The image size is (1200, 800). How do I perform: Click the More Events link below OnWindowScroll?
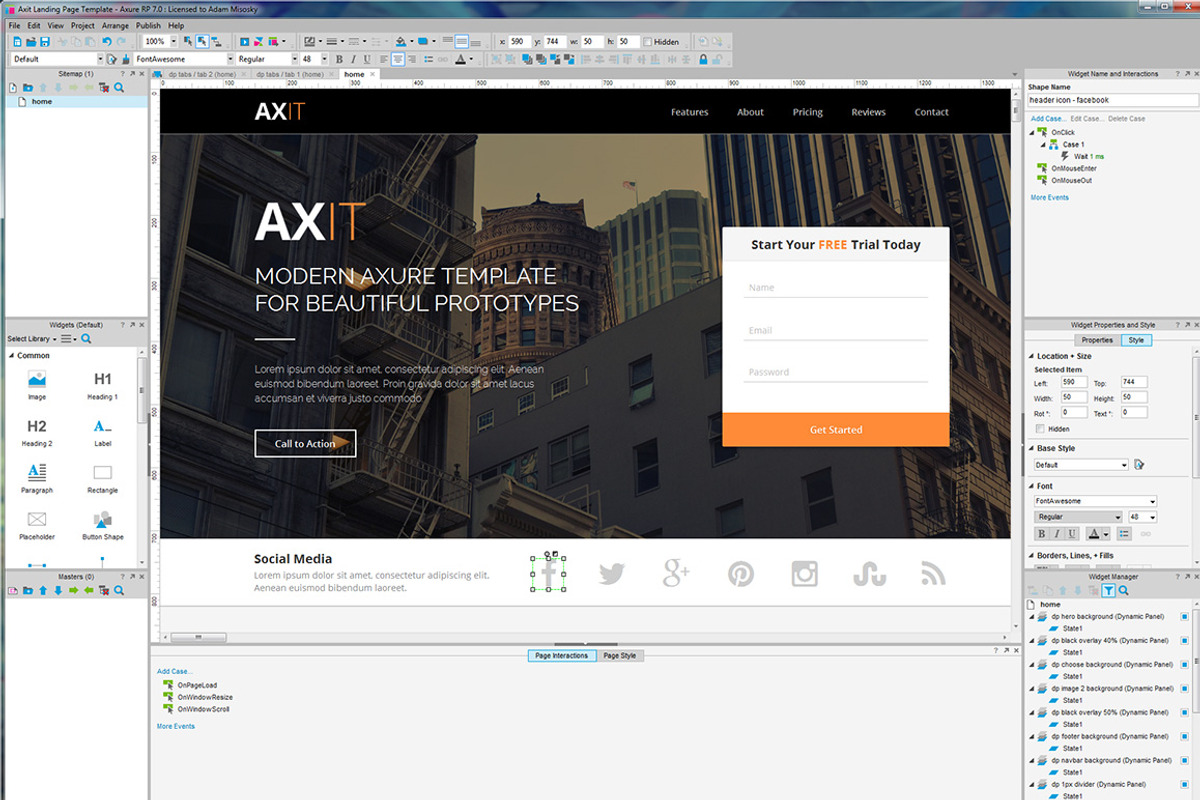pyautogui.click(x=176, y=726)
